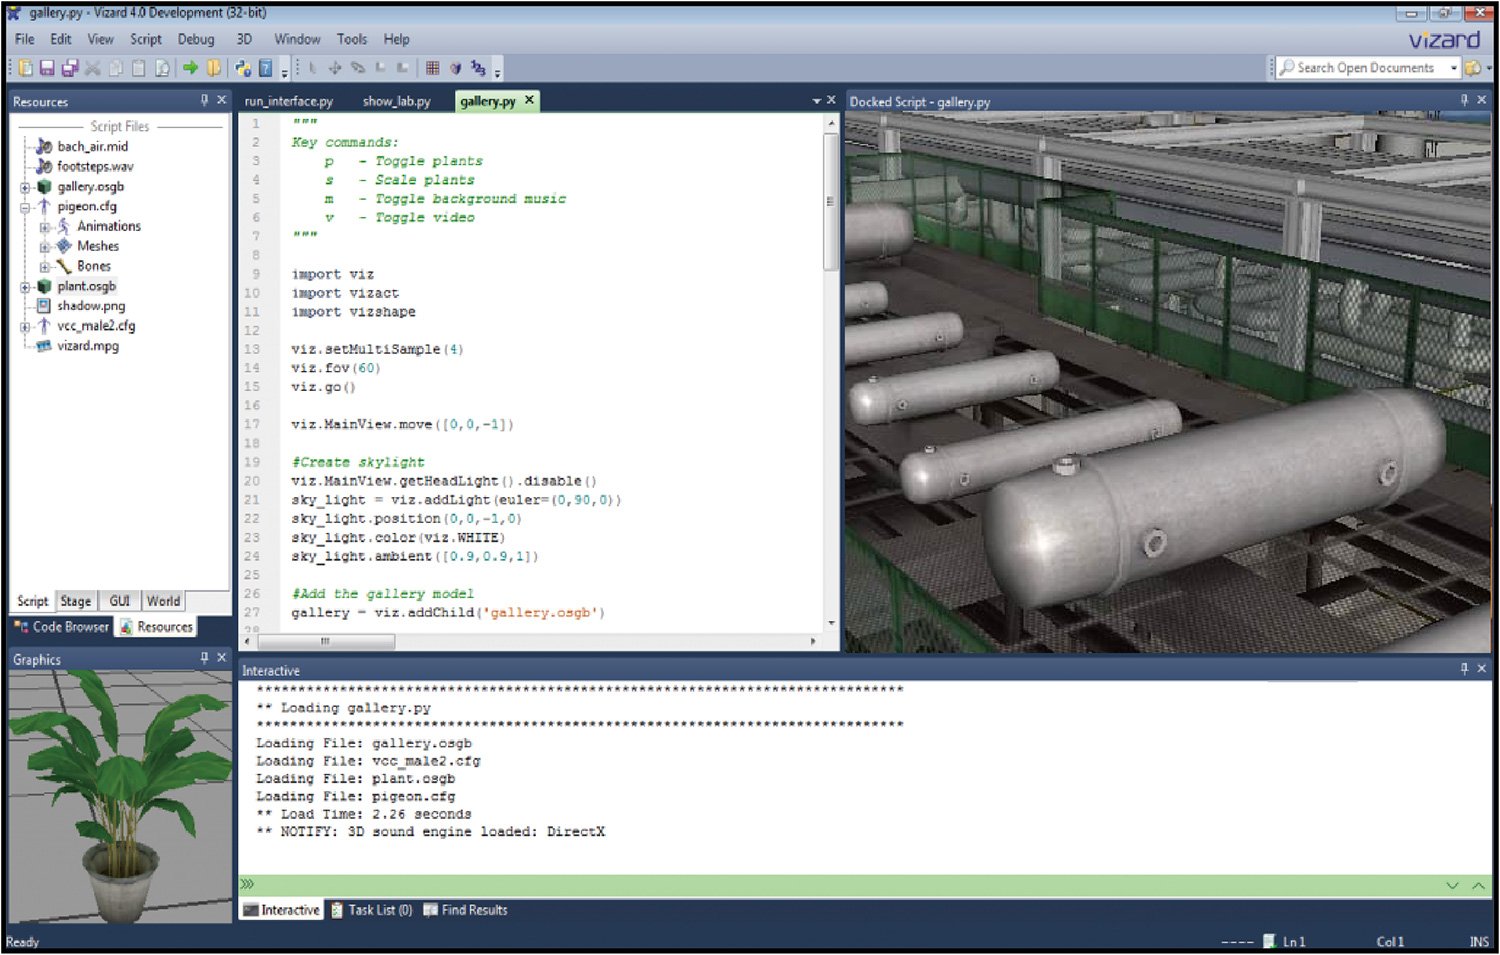Open the Debug menu

coord(196,39)
